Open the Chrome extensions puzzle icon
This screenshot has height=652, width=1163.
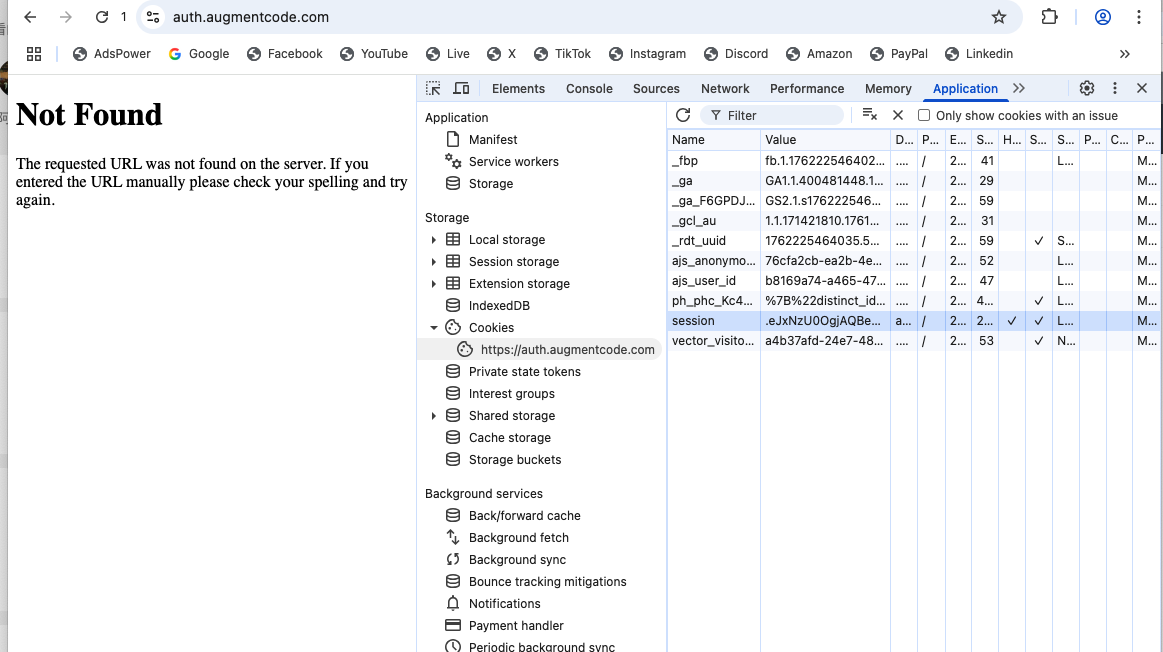[x=1049, y=17]
